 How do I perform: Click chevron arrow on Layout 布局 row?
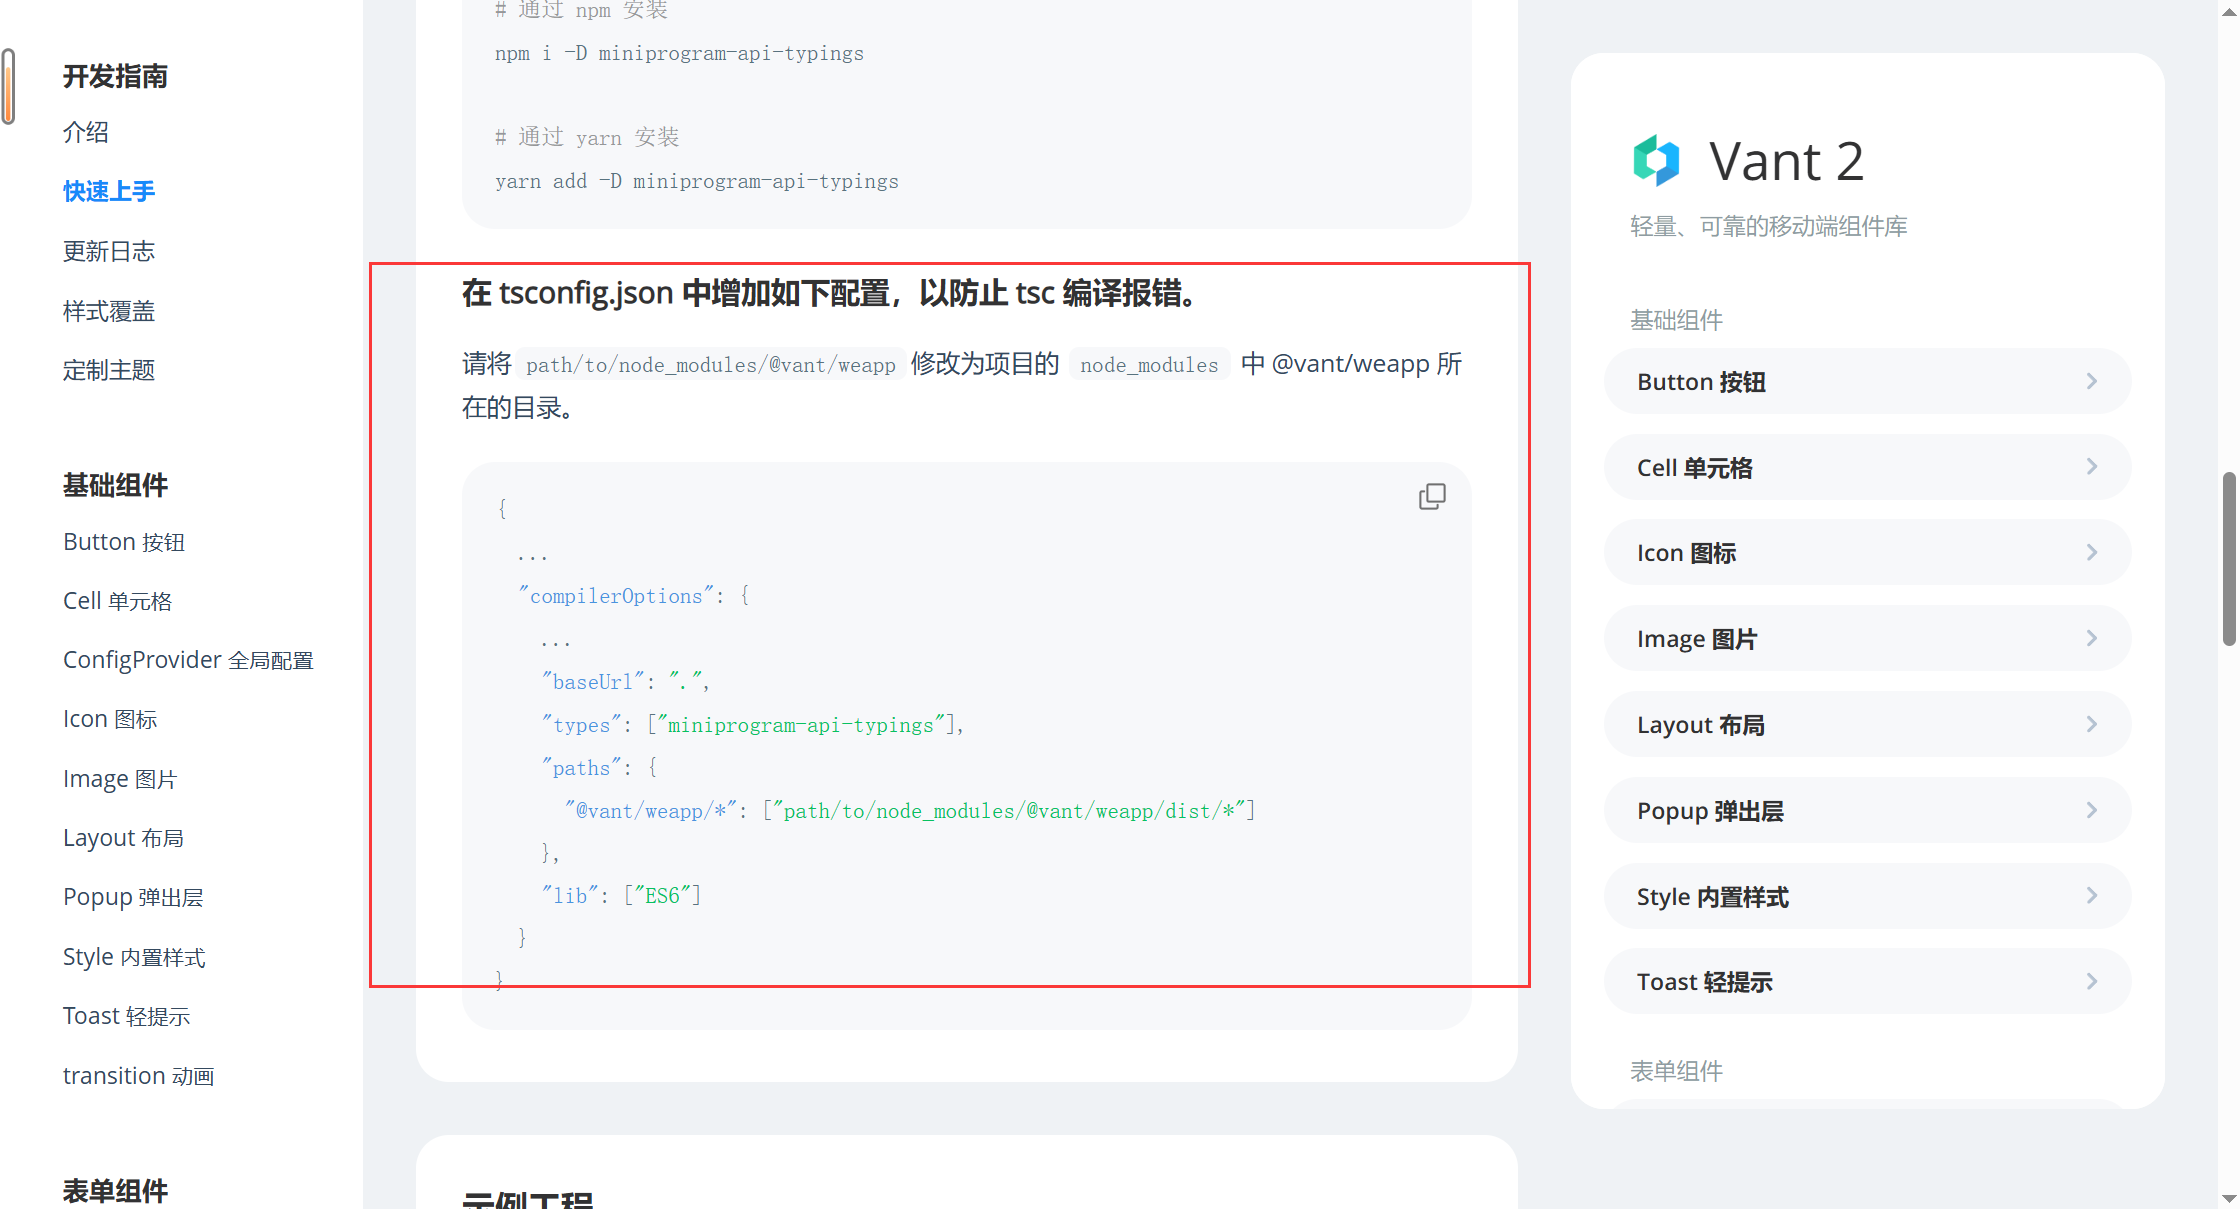(x=2091, y=724)
